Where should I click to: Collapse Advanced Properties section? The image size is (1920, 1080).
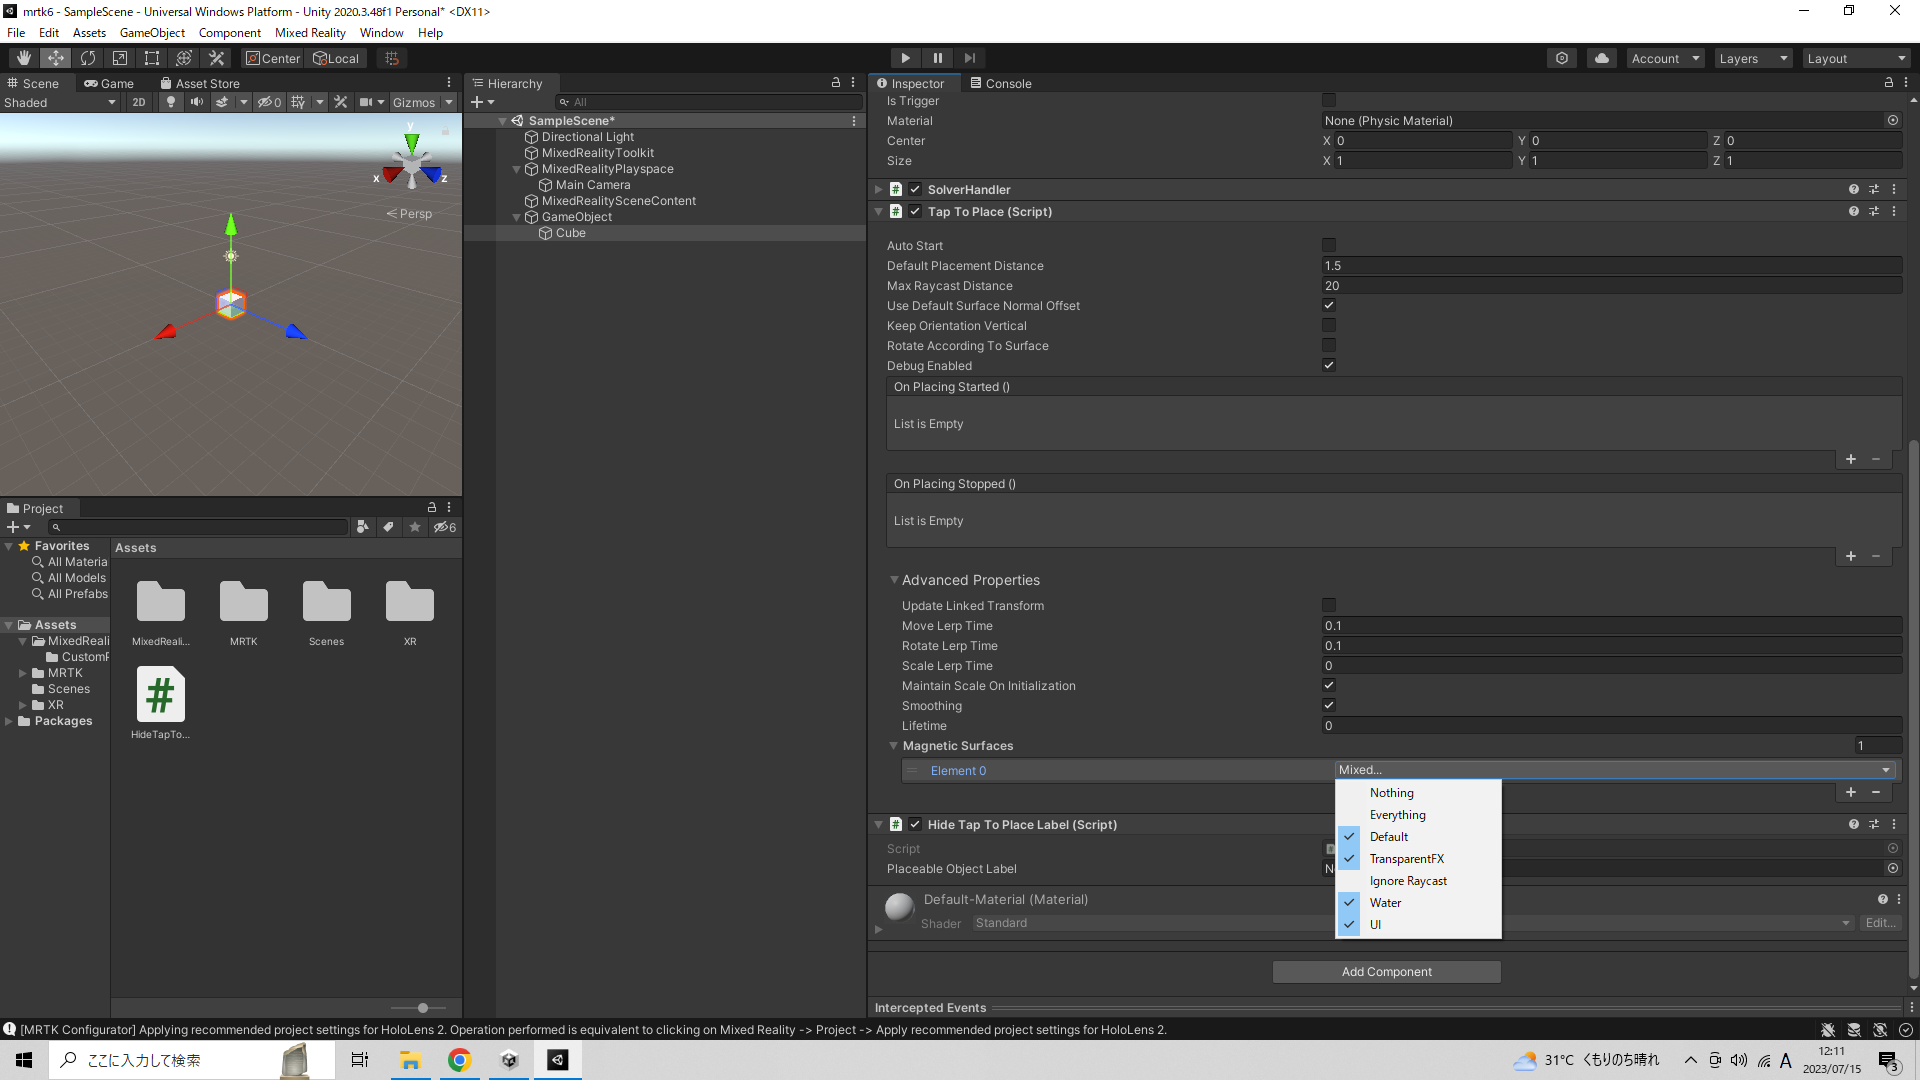pyautogui.click(x=894, y=580)
